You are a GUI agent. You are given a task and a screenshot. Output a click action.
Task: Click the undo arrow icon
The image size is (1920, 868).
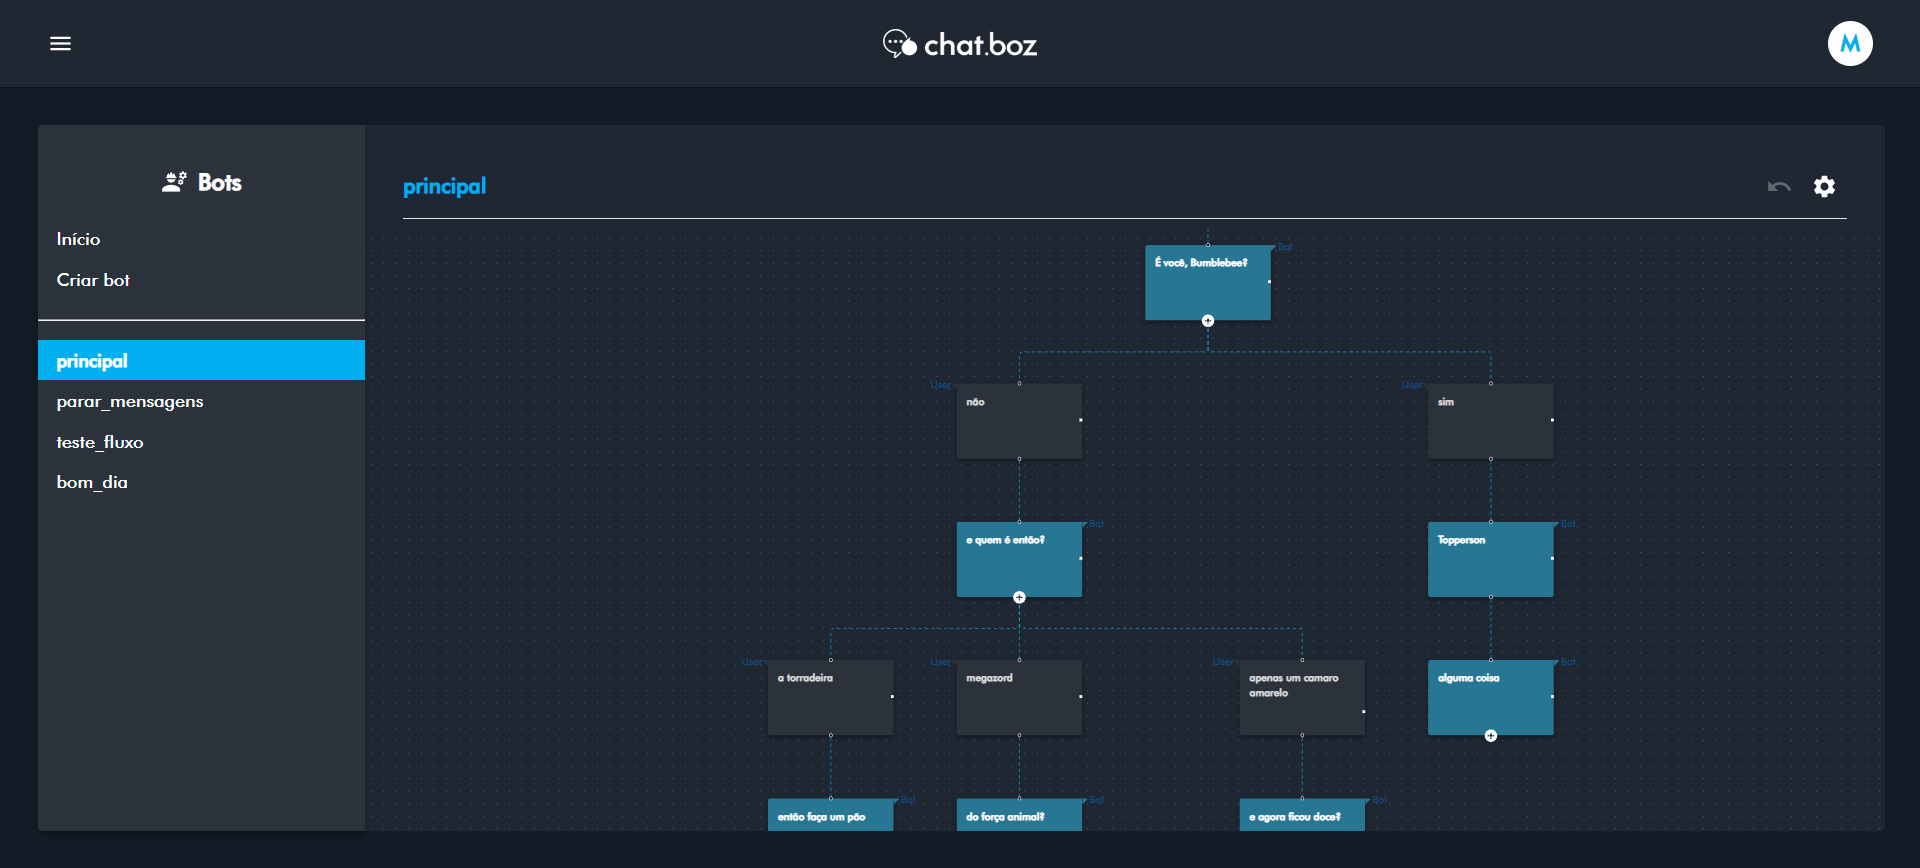(x=1778, y=187)
